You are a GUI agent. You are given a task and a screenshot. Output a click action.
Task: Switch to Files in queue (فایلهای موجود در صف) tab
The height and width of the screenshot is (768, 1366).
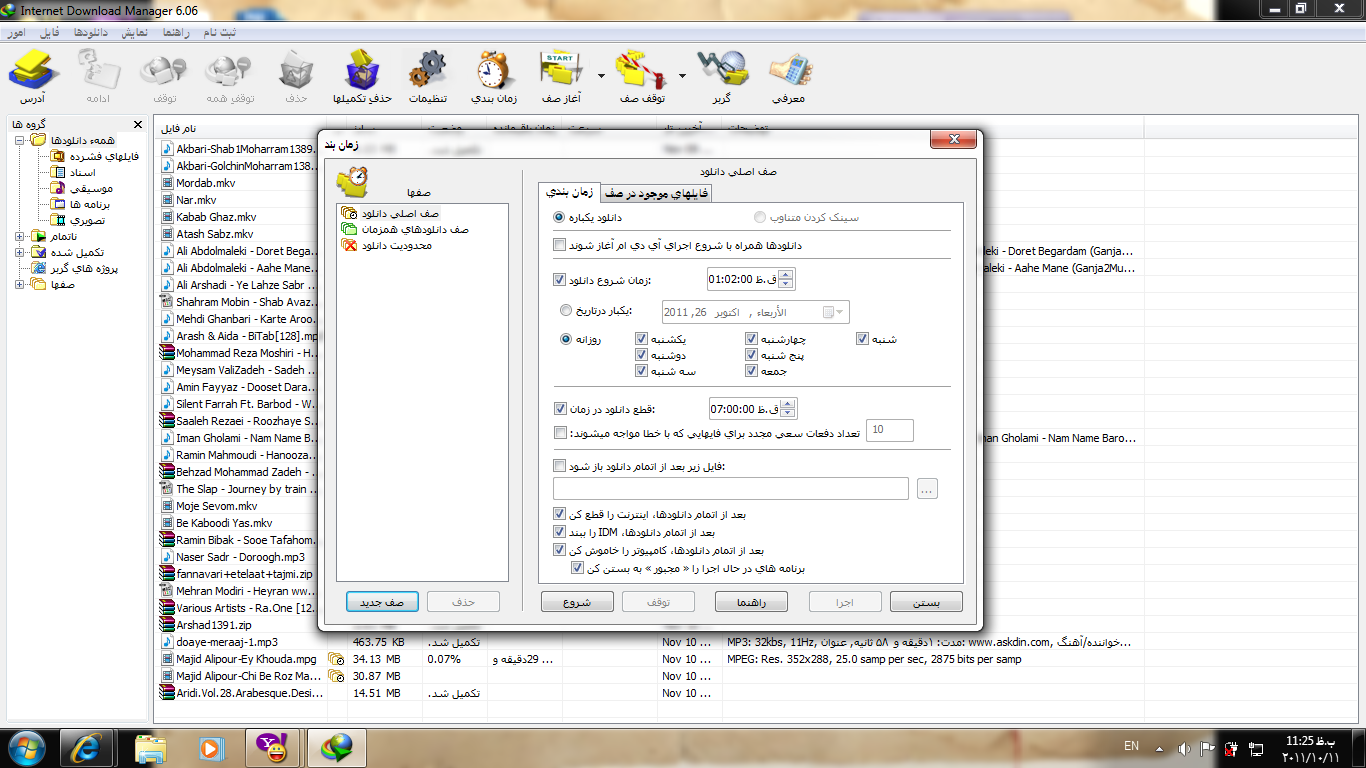pos(655,193)
